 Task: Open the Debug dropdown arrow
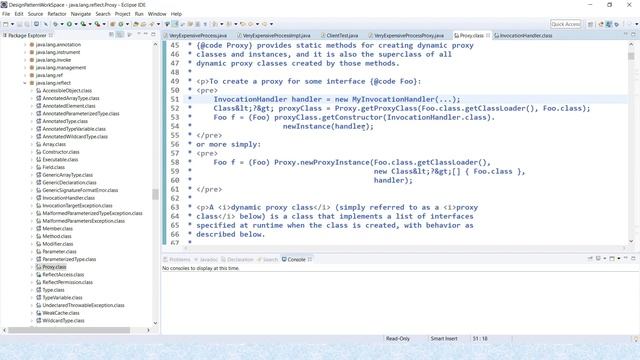(x=62, y=24)
